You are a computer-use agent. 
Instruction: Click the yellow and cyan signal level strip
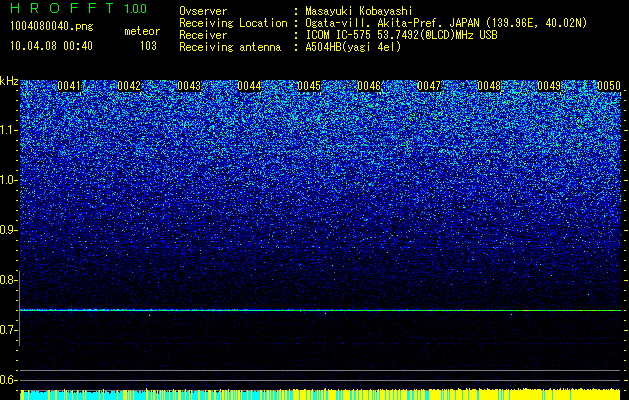[320, 394]
